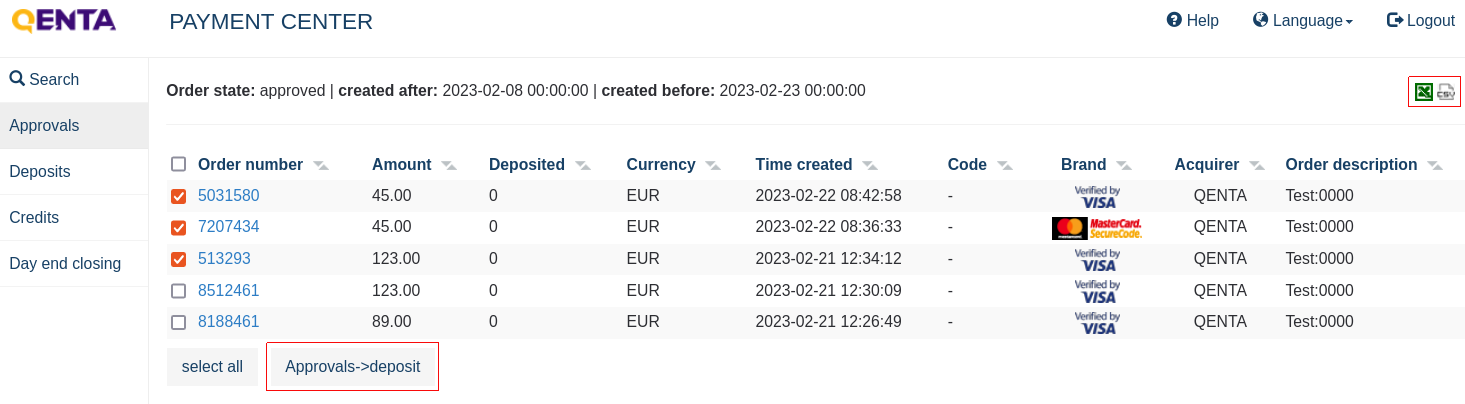Log out via Logout link
1465x404 pixels.
pyautogui.click(x=1420, y=20)
